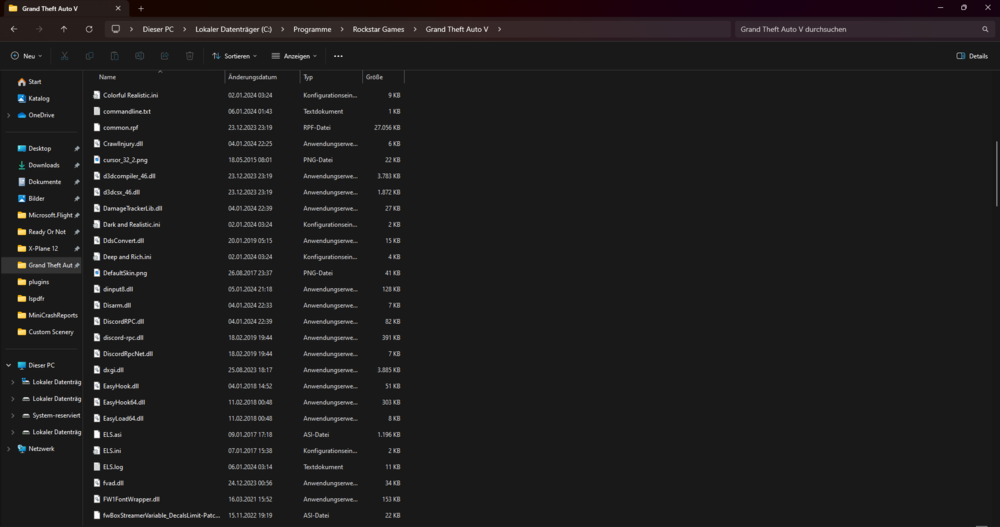1000x527 pixels.
Task: Click the Dieser PC breadcrumb
Action: [158, 29]
